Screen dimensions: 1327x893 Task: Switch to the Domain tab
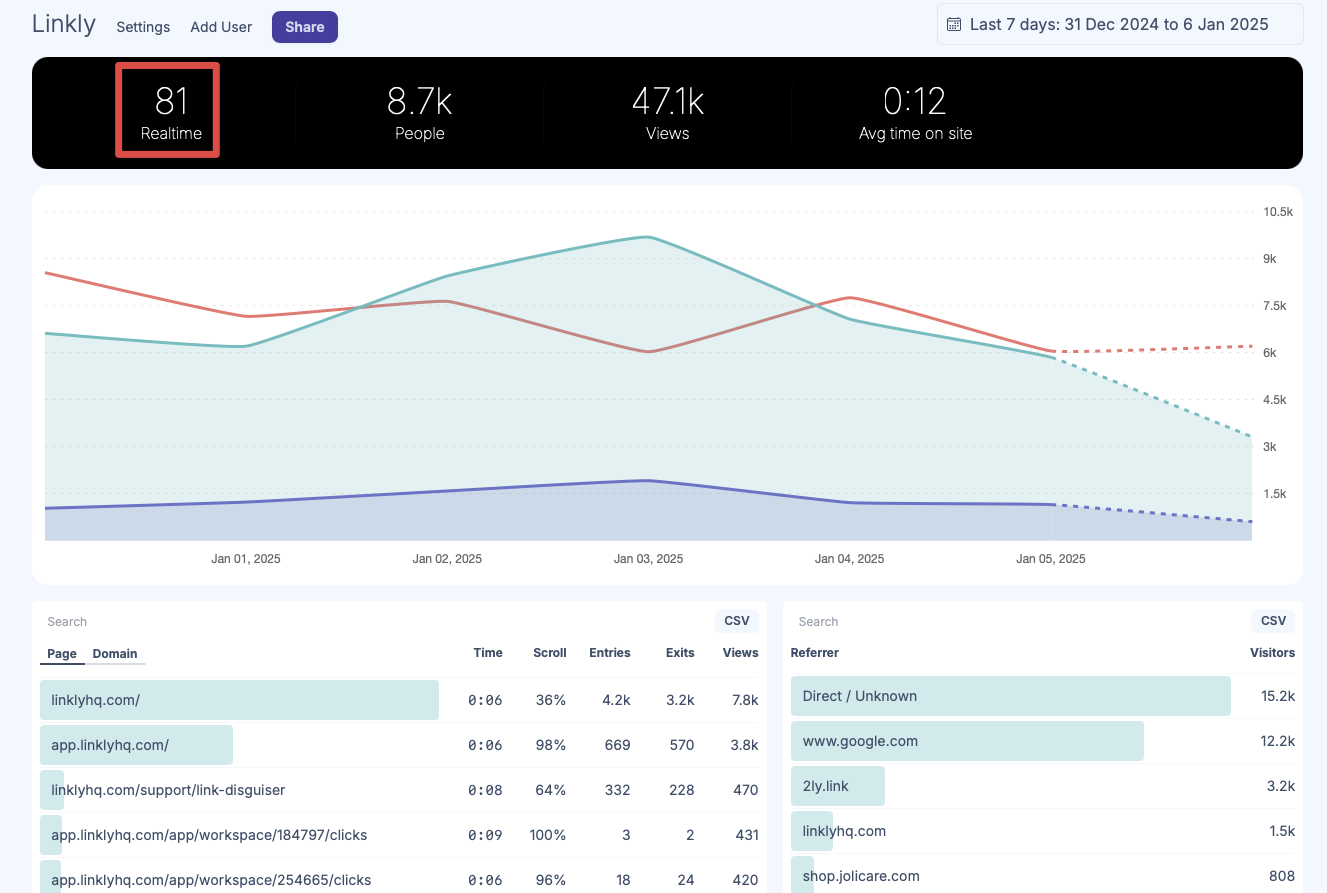pos(115,654)
